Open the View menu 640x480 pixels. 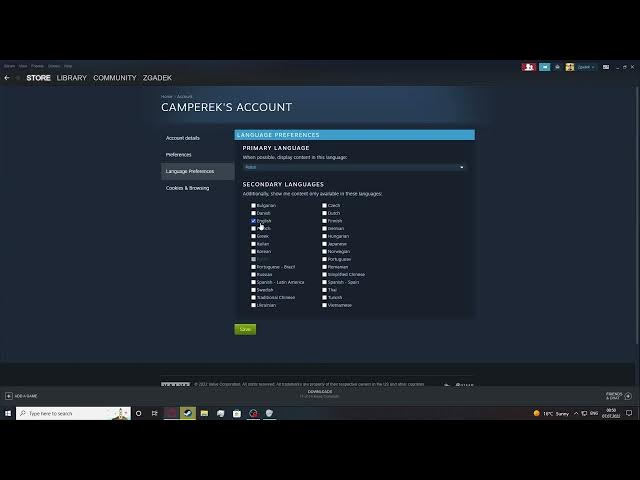(x=23, y=66)
